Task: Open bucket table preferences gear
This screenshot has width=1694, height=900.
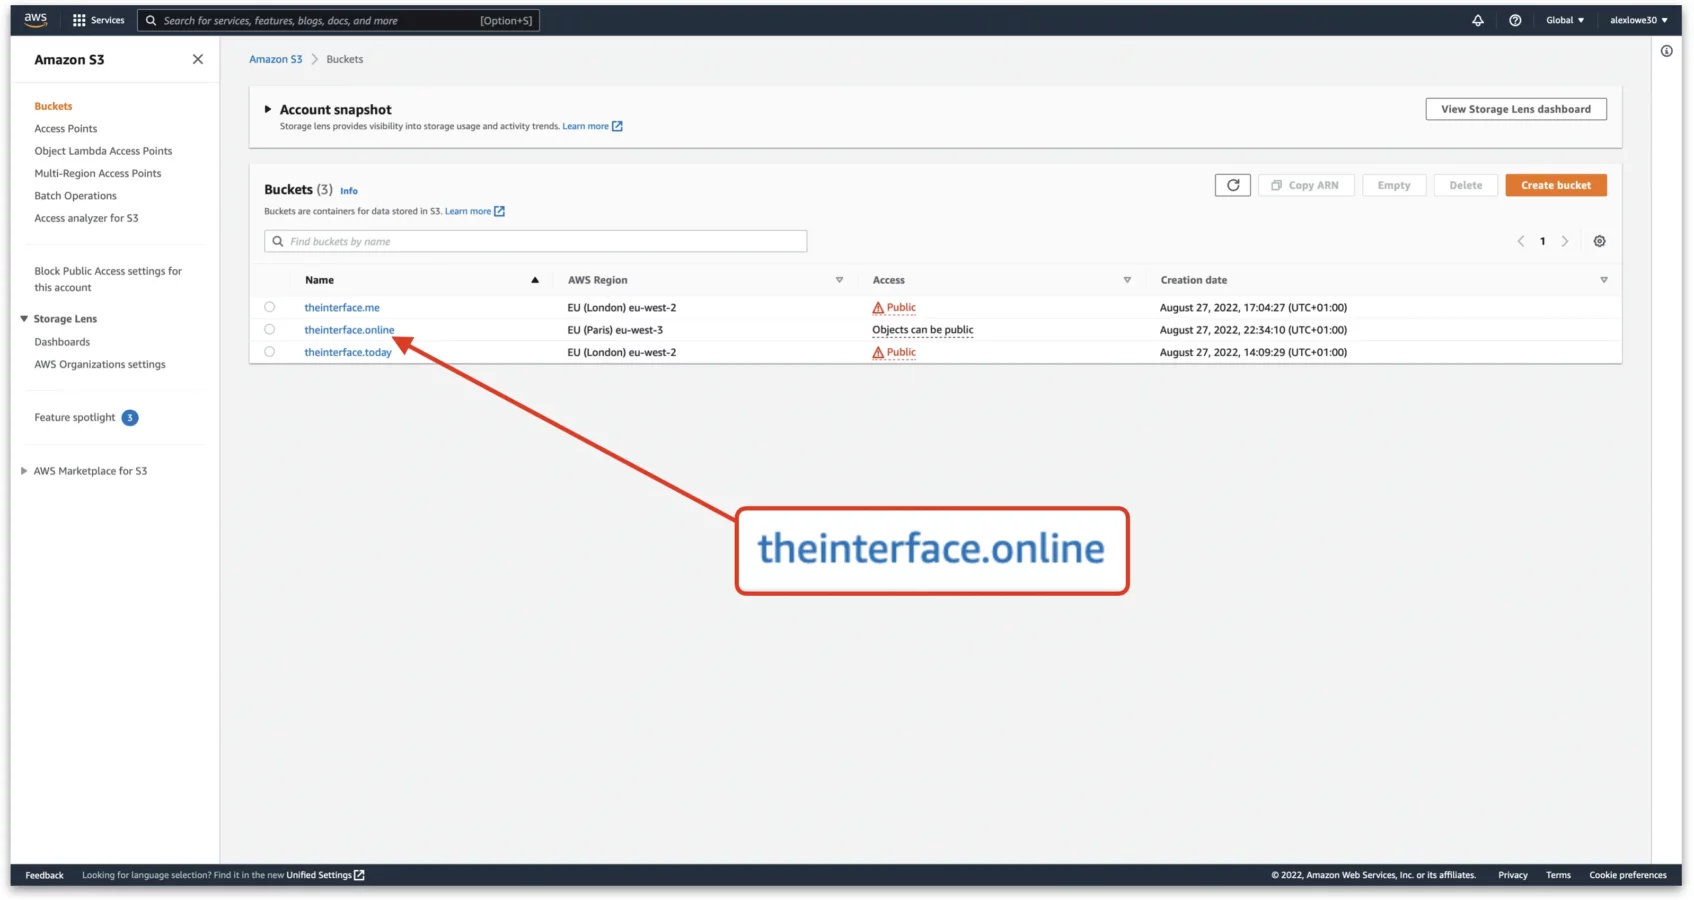Action: tap(1599, 241)
